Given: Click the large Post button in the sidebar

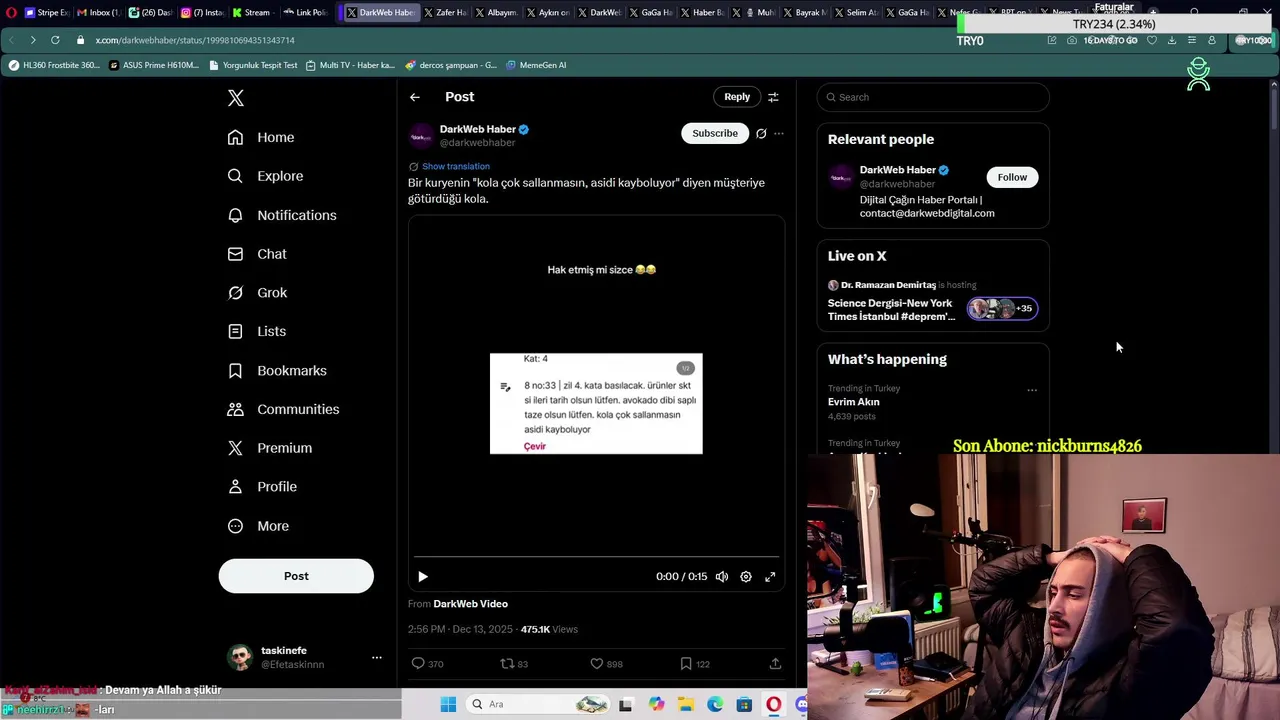Looking at the screenshot, I should (296, 576).
